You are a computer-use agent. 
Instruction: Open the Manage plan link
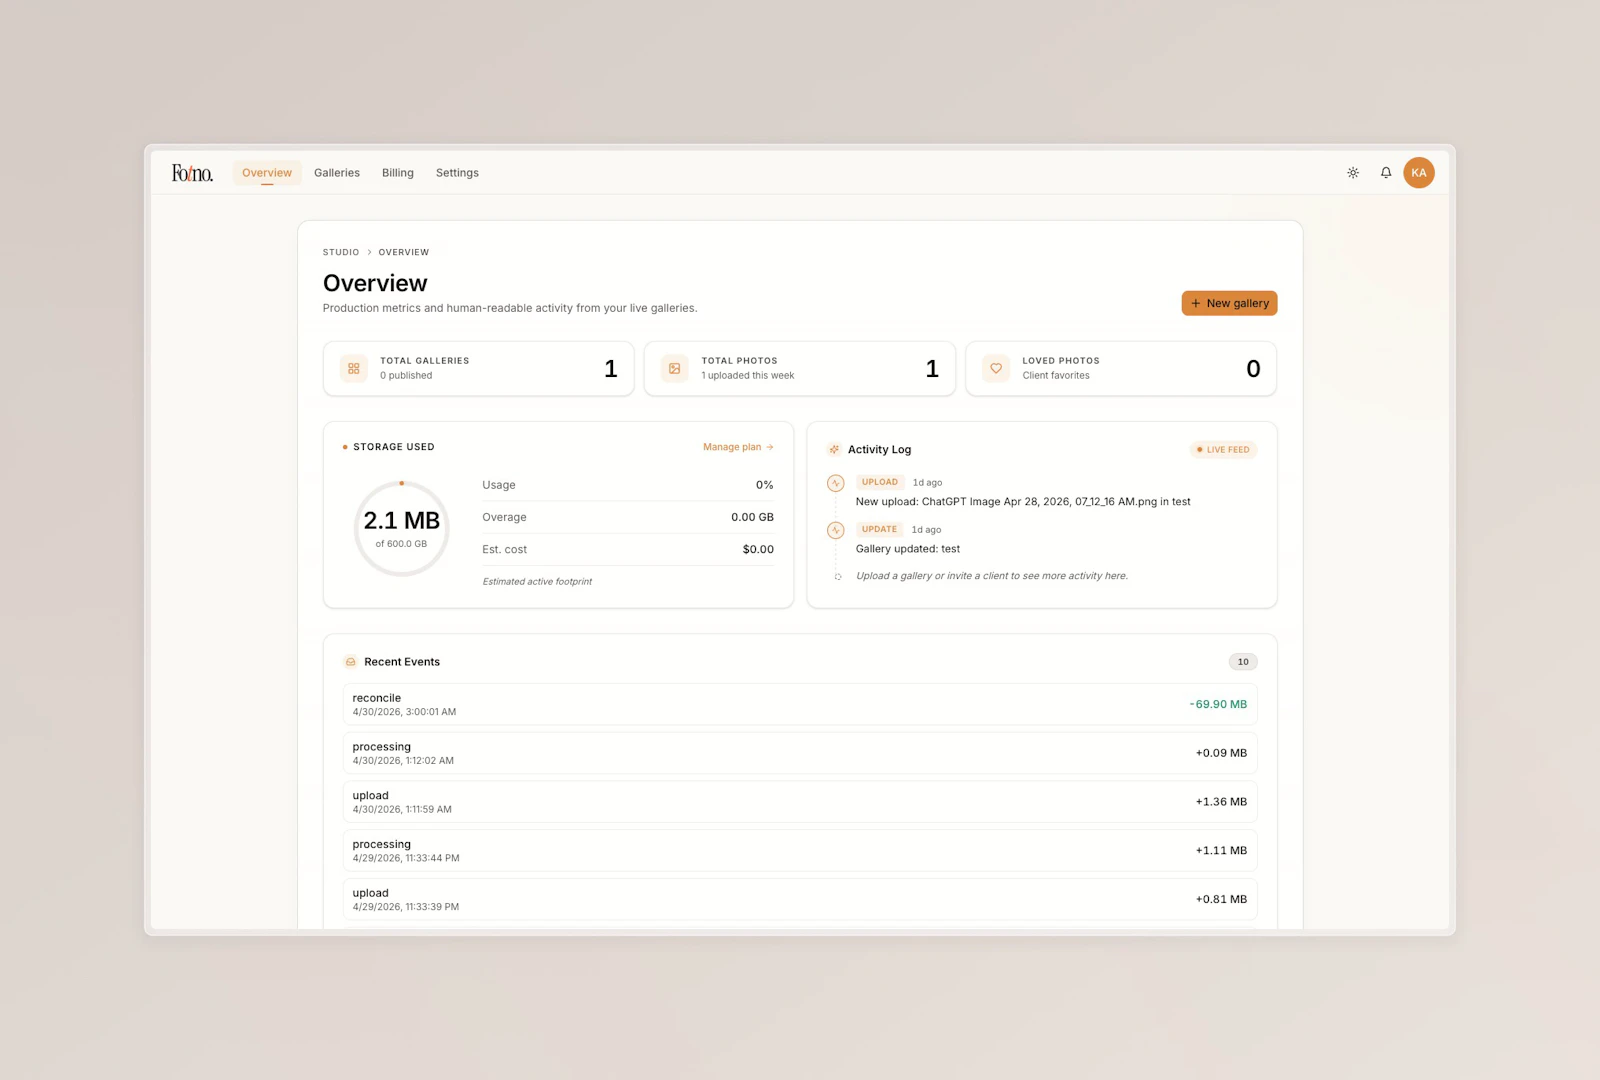pos(738,447)
